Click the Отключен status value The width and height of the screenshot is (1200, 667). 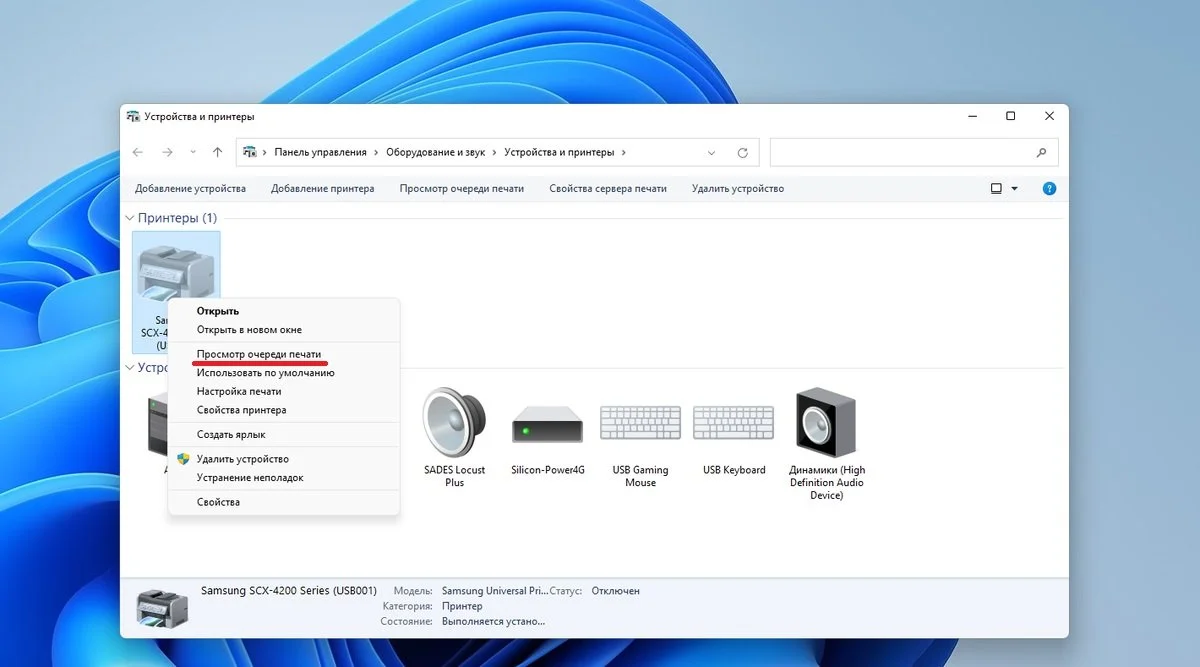coord(615,591)
